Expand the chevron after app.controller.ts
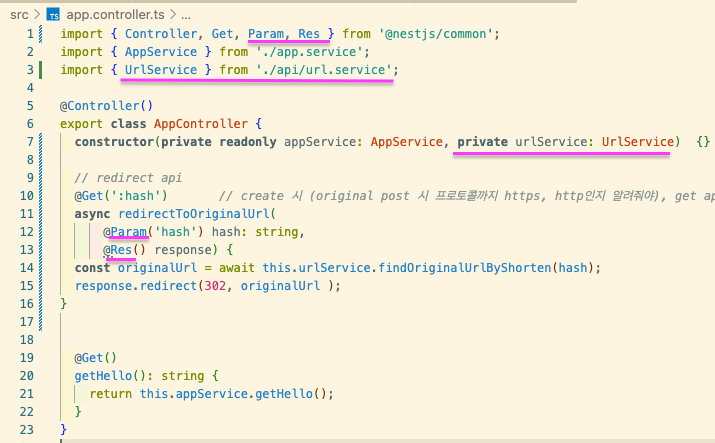This screenshot has height=443, width=715. click(x=173, y=15)
